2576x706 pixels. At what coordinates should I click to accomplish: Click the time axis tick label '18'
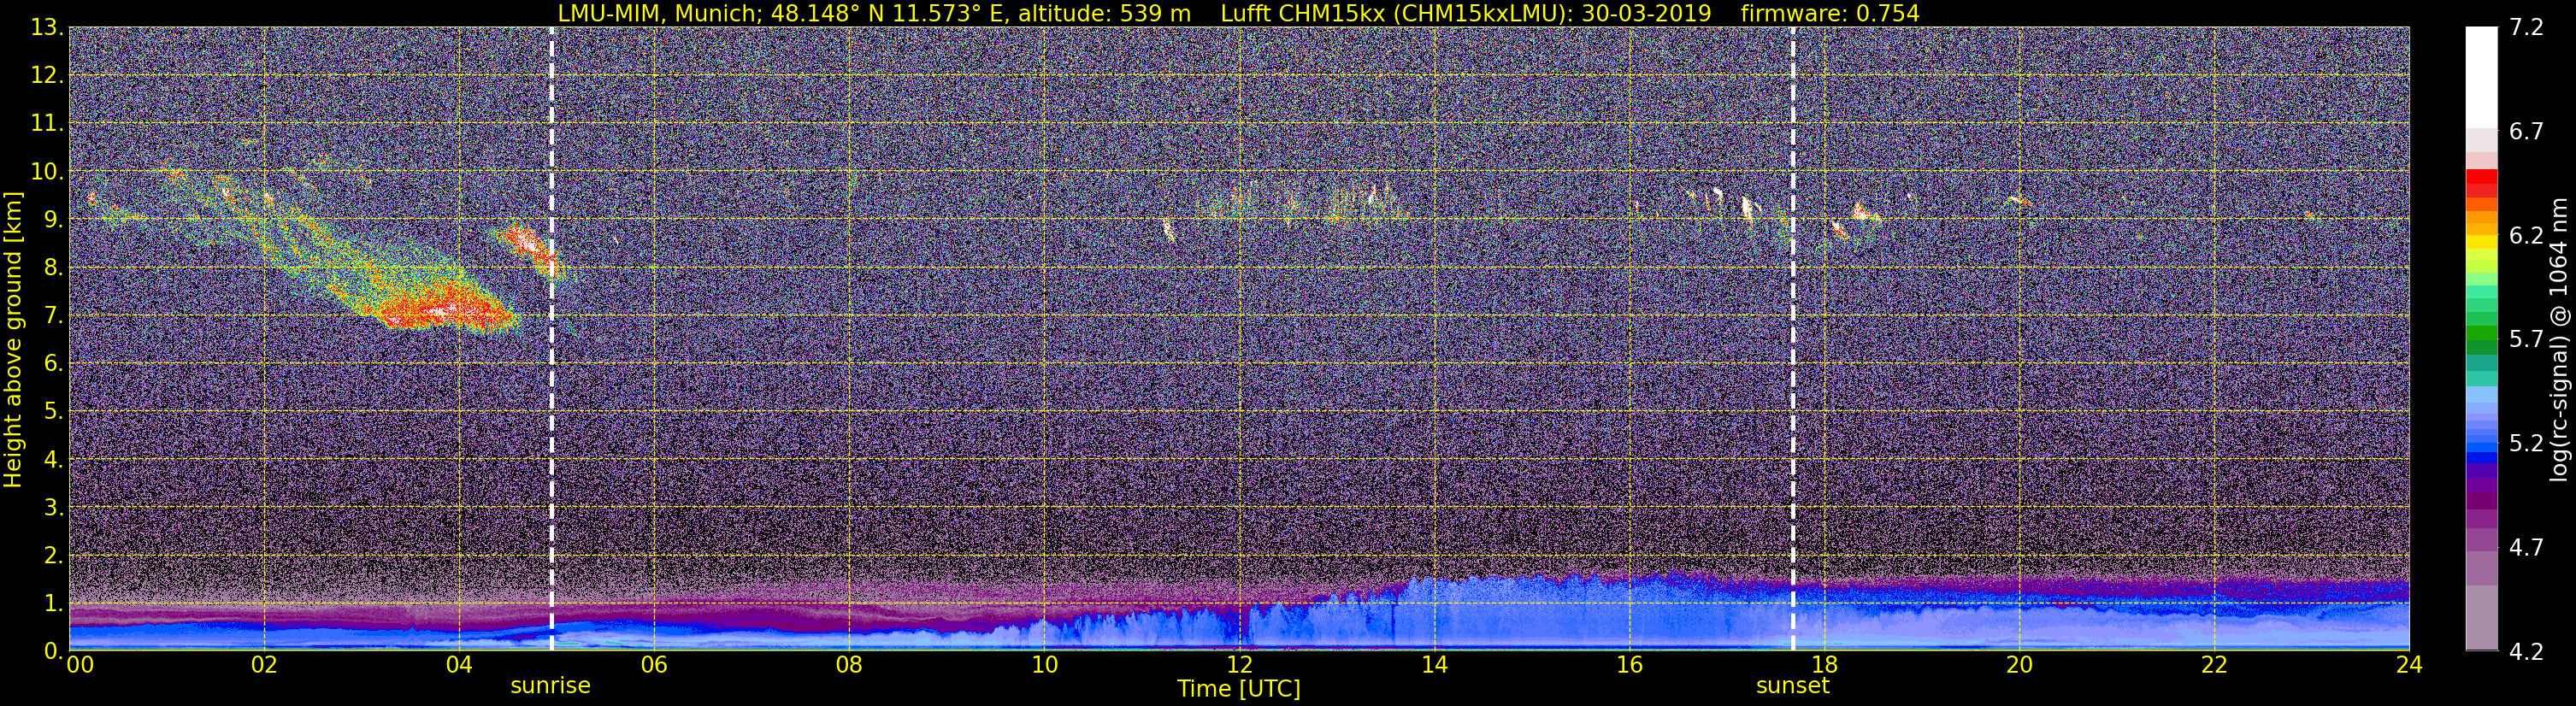point(1824,665)
